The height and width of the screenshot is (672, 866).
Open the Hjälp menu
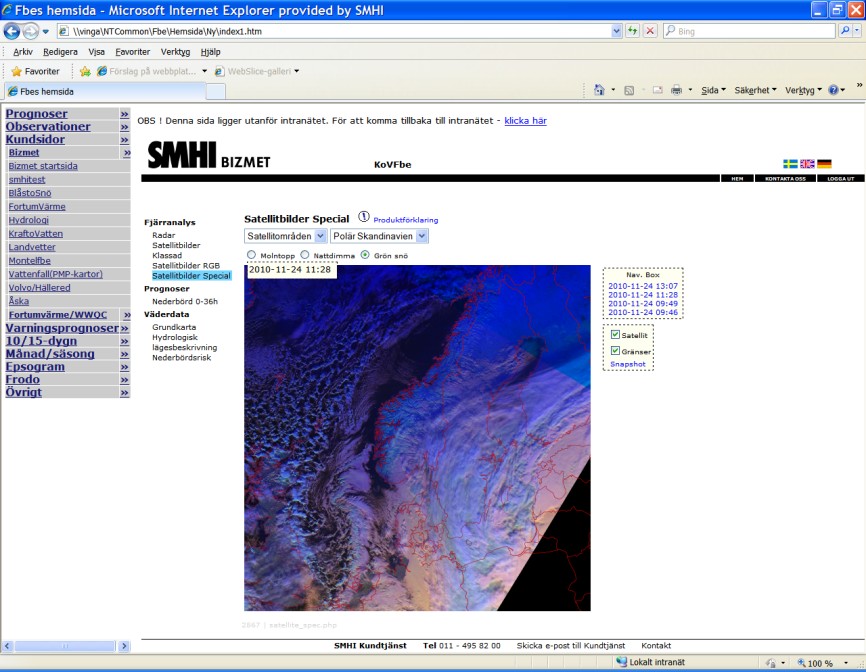[x=210, y=52]
